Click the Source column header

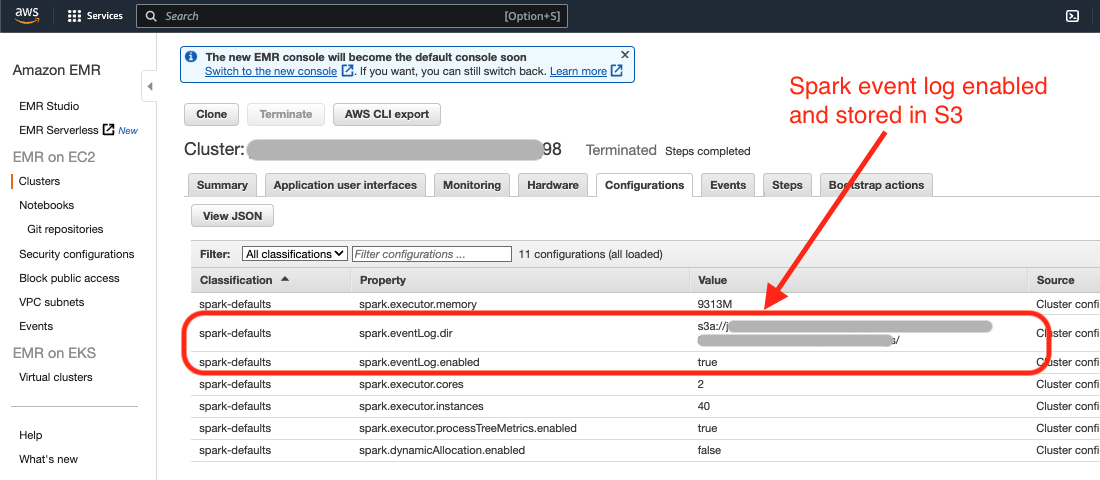pyautogui.click(x=1056, y=280)
